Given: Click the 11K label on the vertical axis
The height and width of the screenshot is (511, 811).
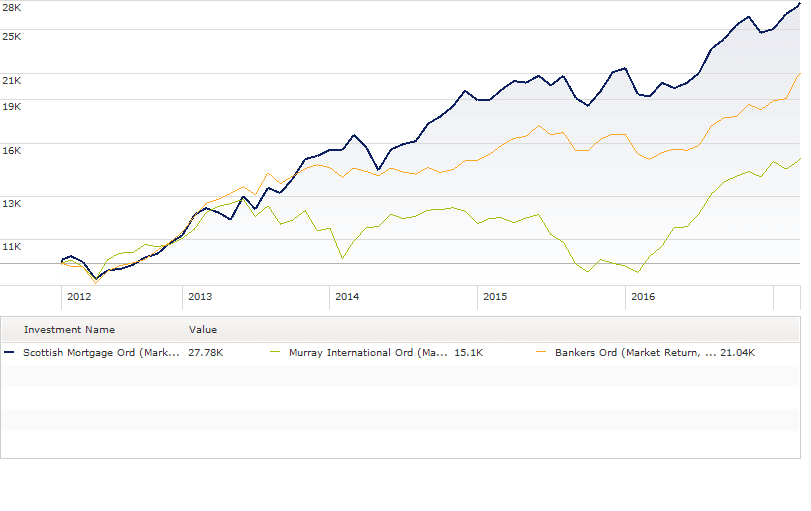Looking at the screenshot, I should pos(12,245).
